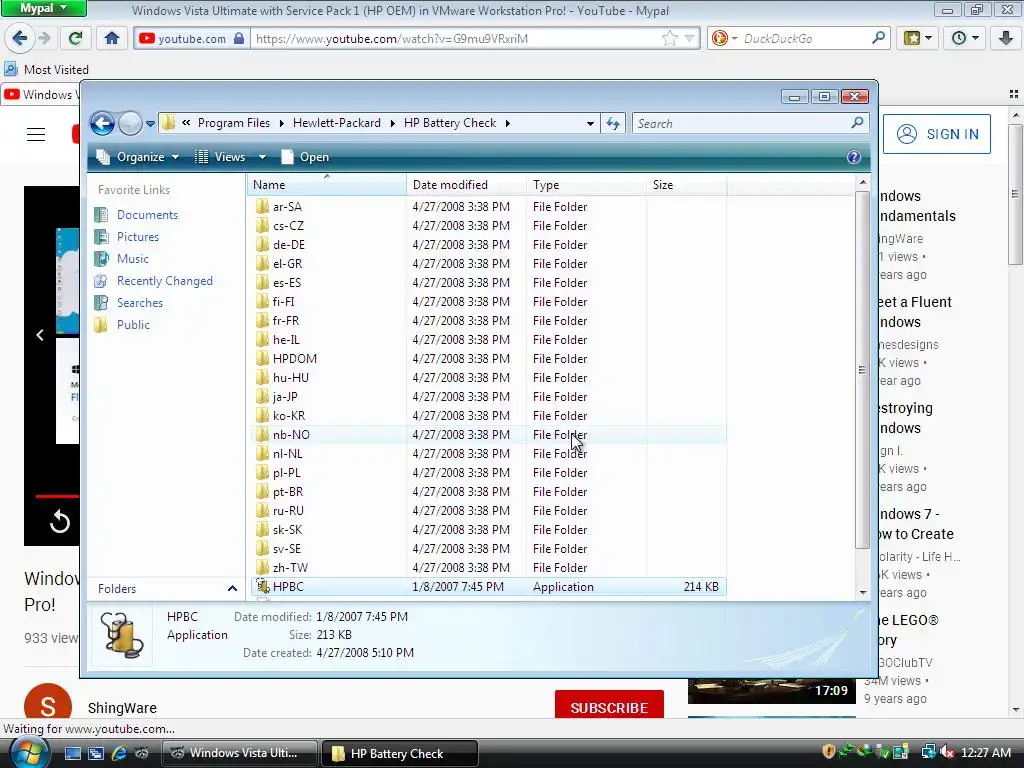Open Music favorite link
Viewport: 1024px width, 768px height.
[x=133, y=259]
